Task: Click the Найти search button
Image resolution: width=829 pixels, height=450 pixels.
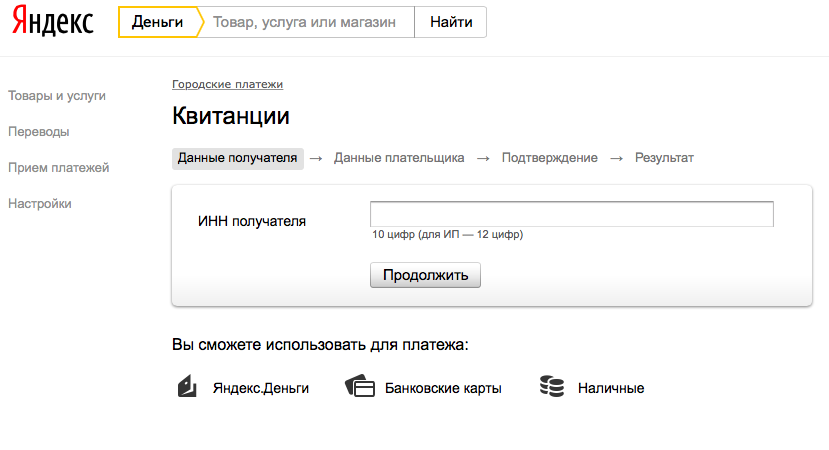Action: (450, 22)
